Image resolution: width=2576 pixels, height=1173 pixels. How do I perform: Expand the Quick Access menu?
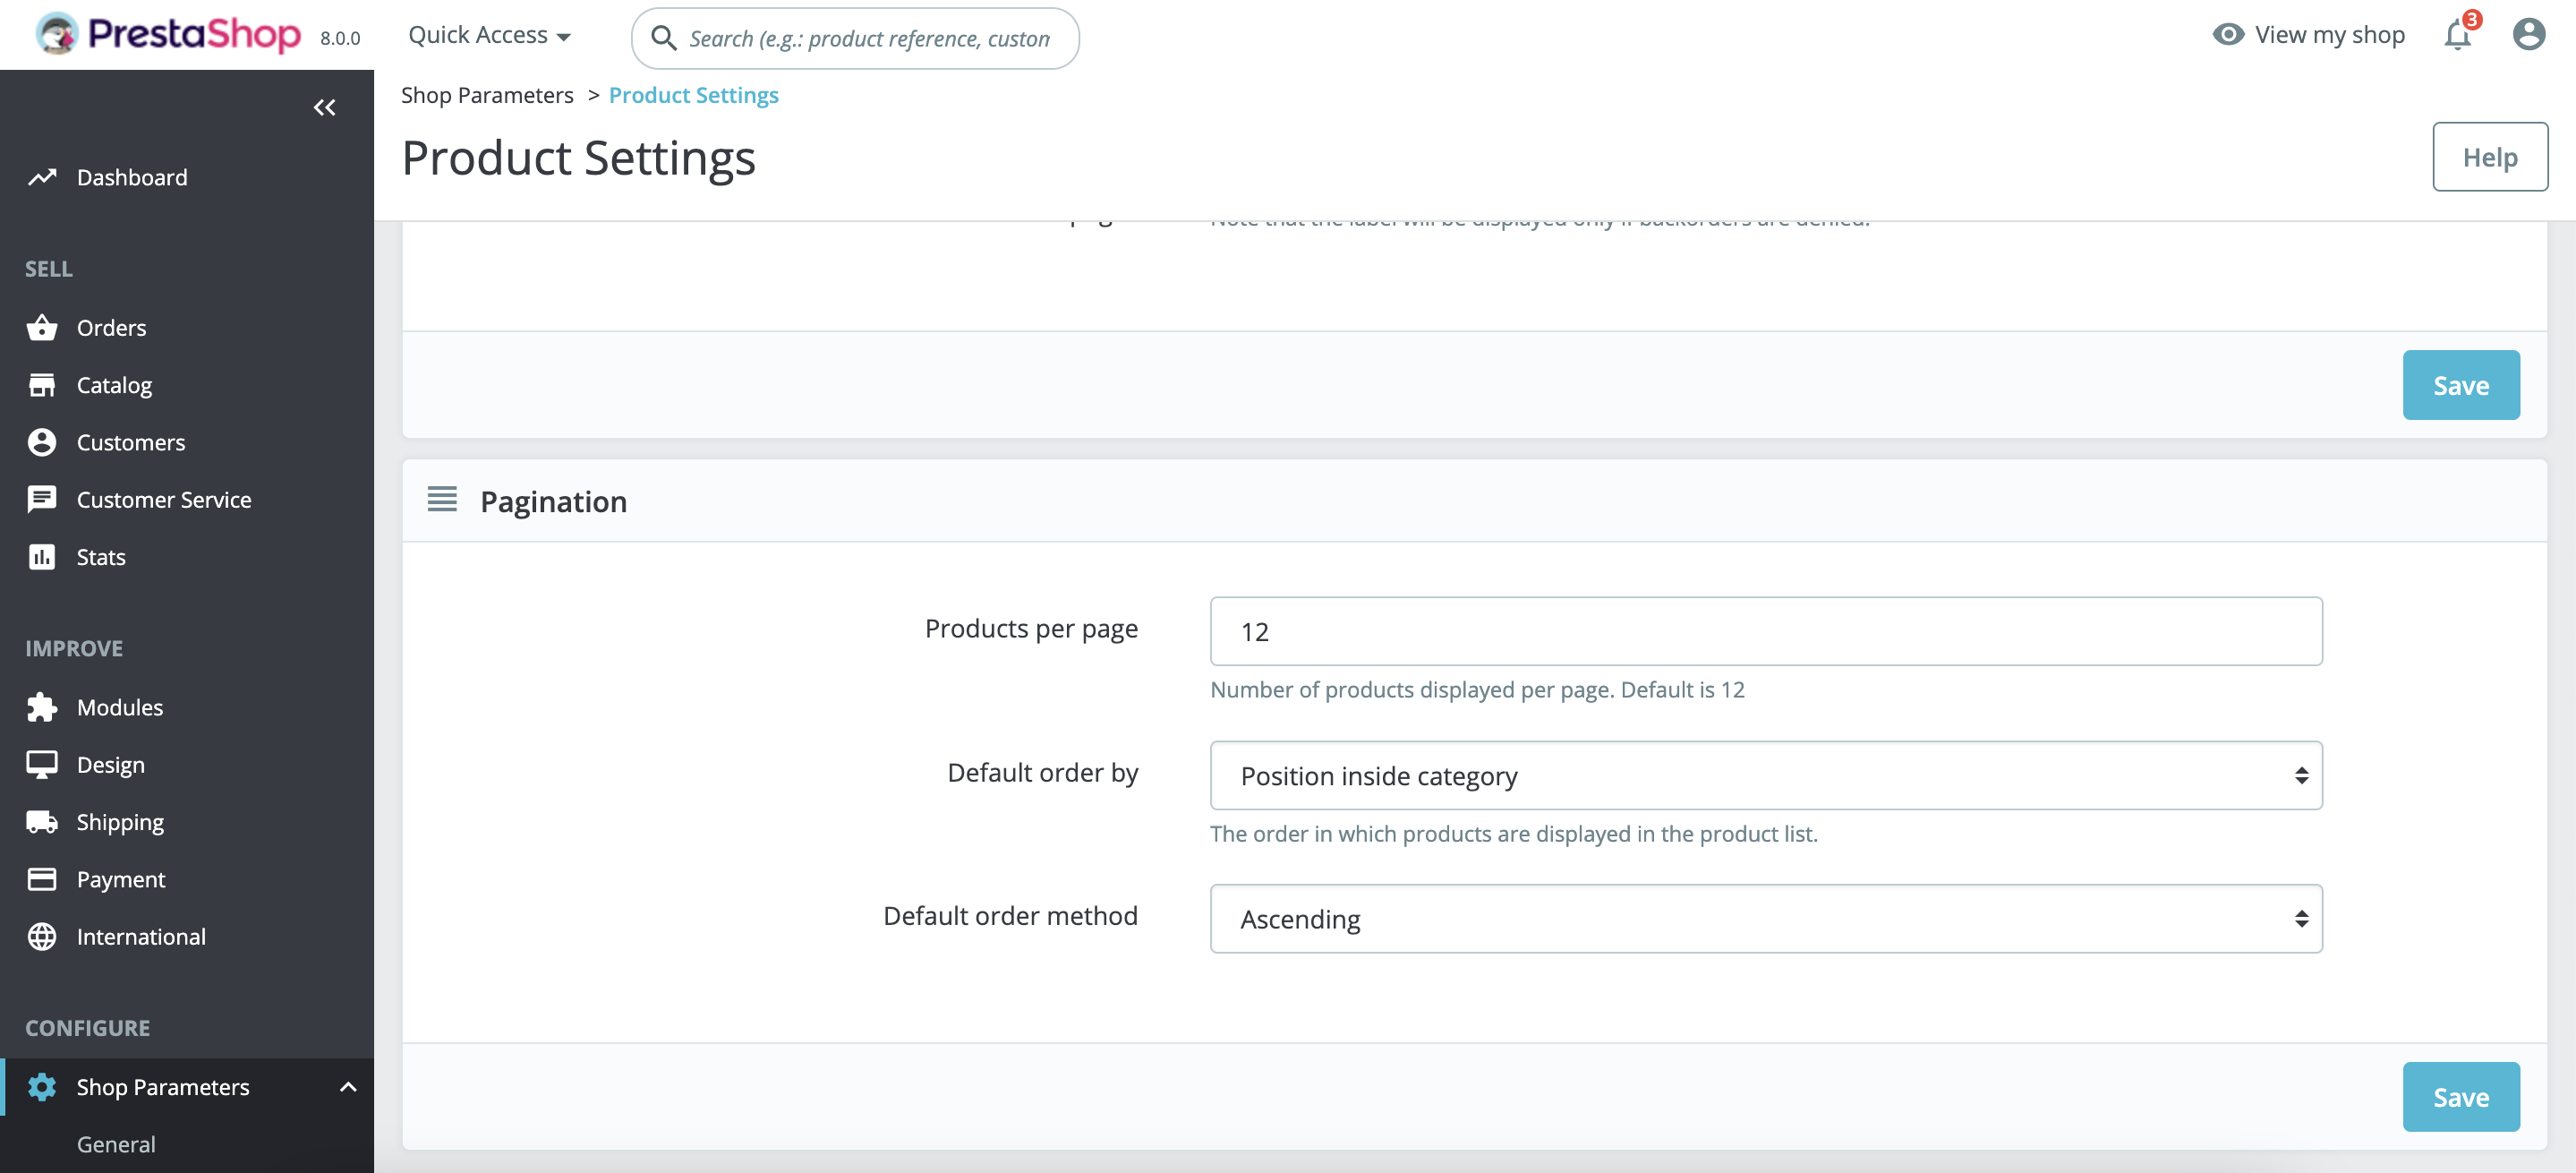point(489,36)
